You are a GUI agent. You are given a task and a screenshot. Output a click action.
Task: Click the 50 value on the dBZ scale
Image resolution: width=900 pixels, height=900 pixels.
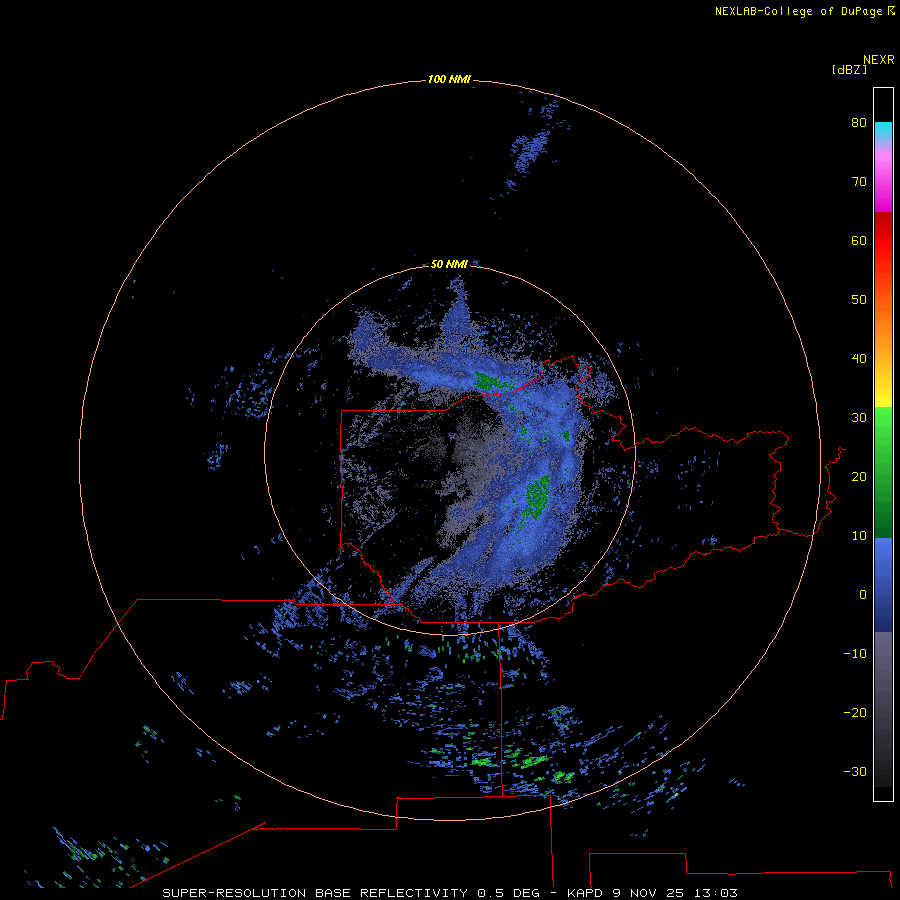click(859, 300)
